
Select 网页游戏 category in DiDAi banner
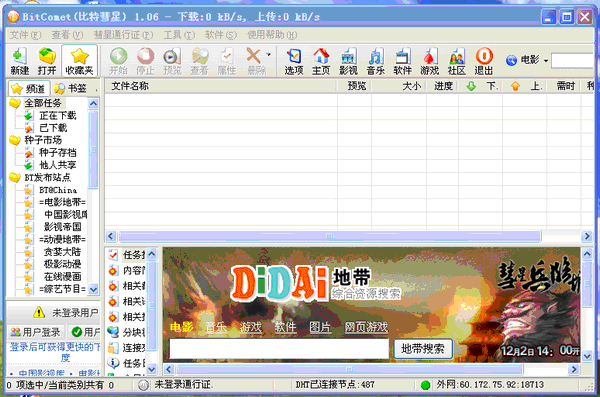[366, 327]
